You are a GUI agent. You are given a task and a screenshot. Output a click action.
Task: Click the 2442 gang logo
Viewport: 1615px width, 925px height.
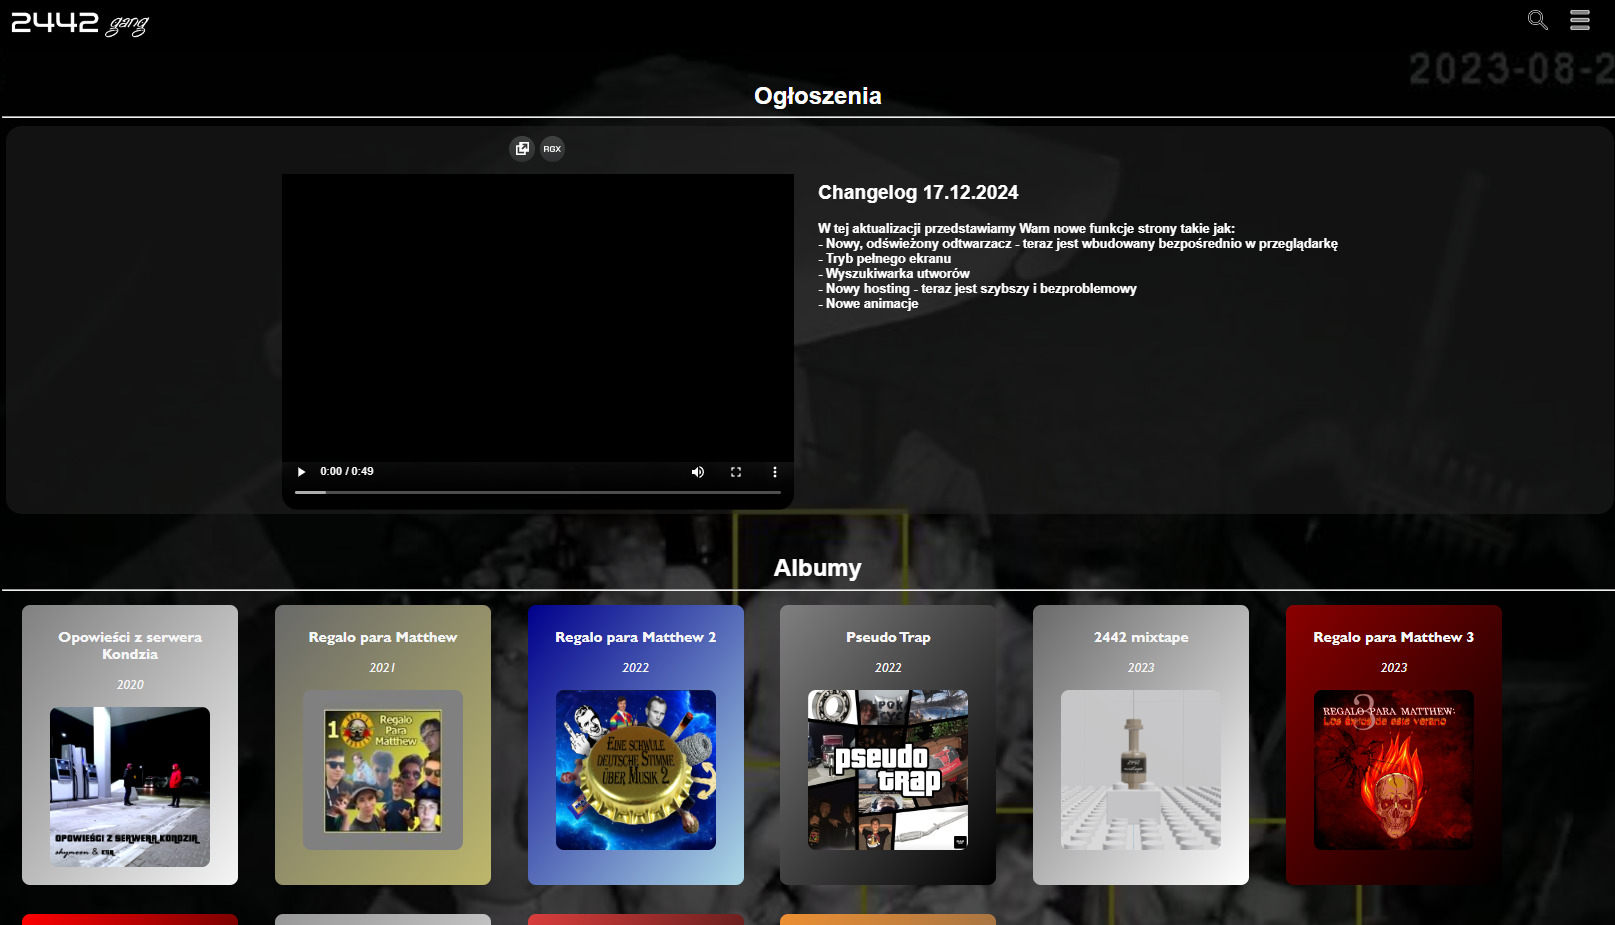point(79,22)
